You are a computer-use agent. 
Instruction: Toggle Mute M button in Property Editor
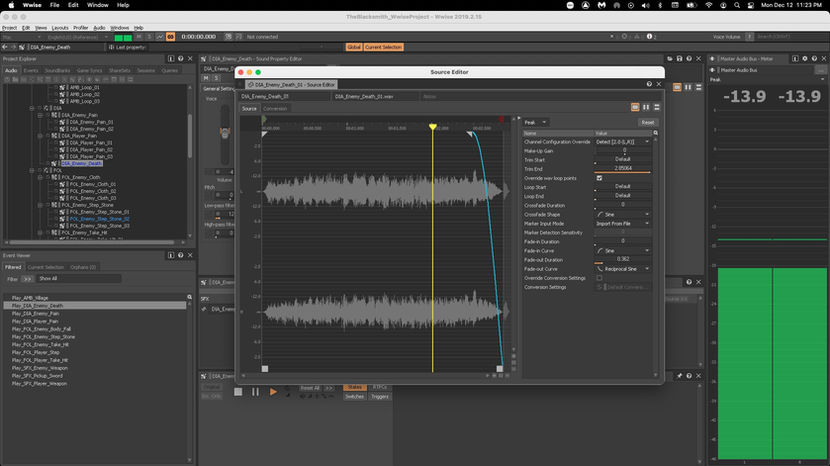(x=206, y=78)
